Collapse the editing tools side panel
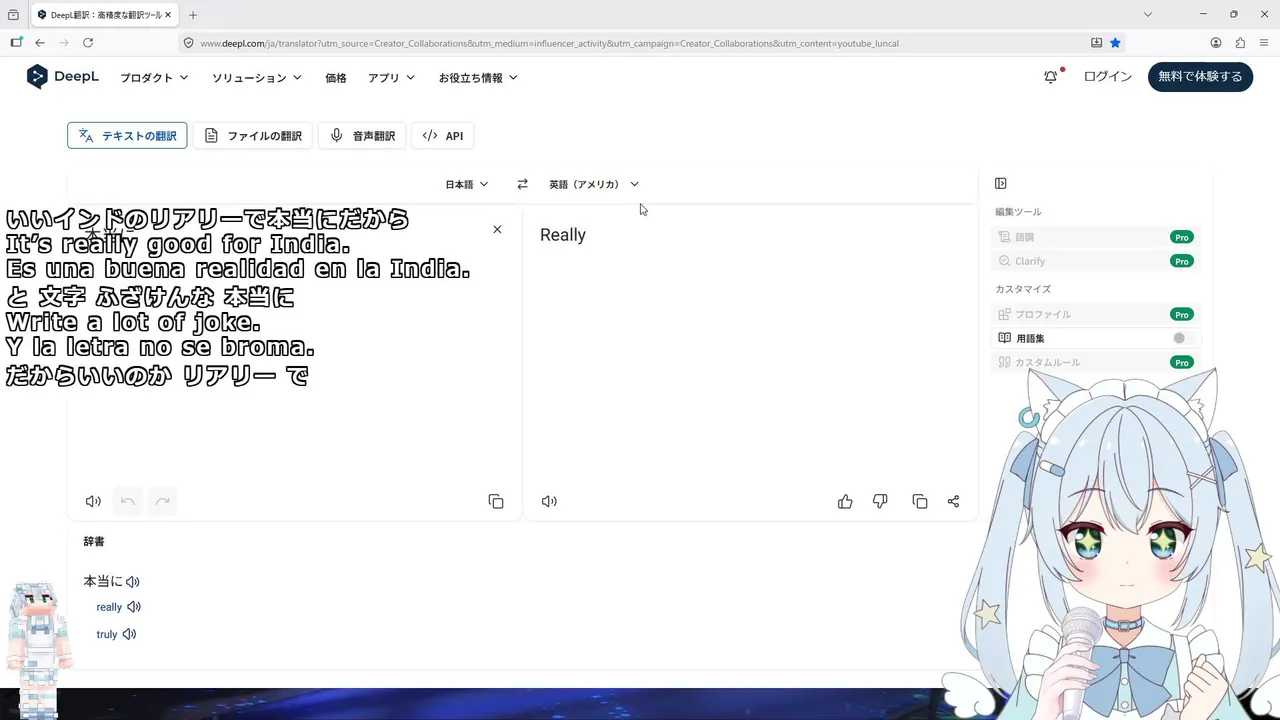The height and width of the screenshot is (720, 1280). click(x=1001, y=183)
